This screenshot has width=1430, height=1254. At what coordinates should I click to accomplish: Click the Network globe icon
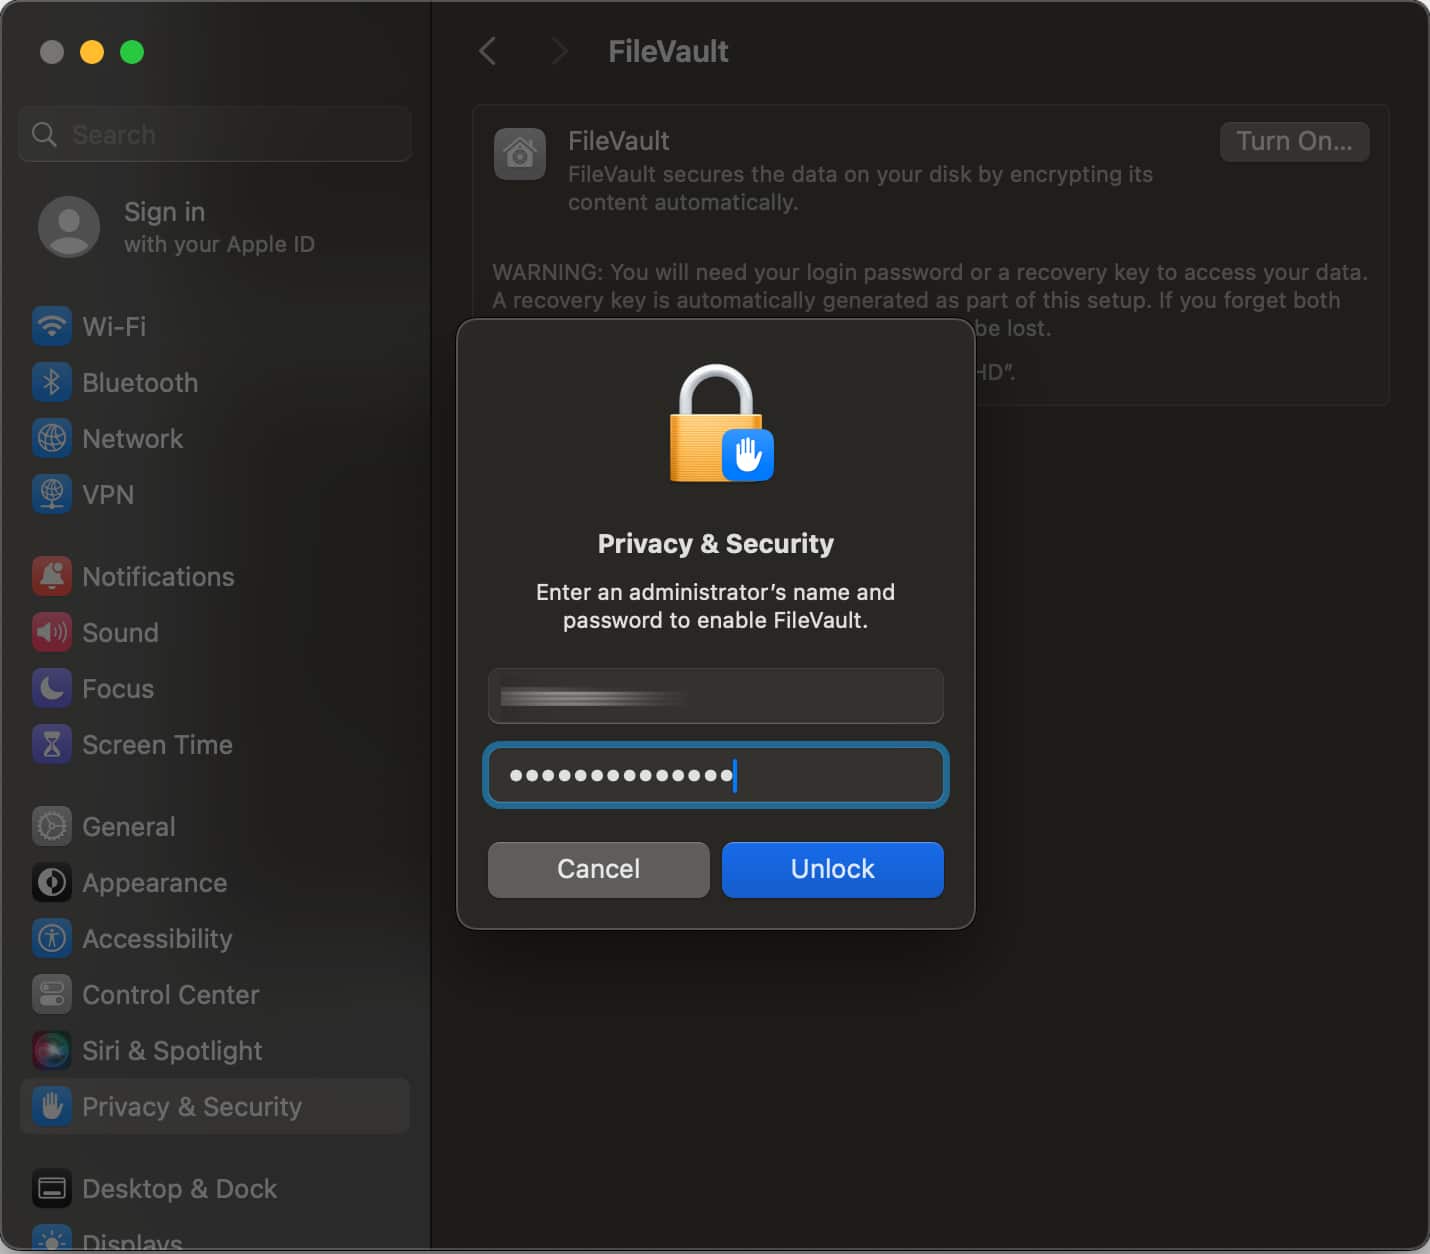coord(52,438)
